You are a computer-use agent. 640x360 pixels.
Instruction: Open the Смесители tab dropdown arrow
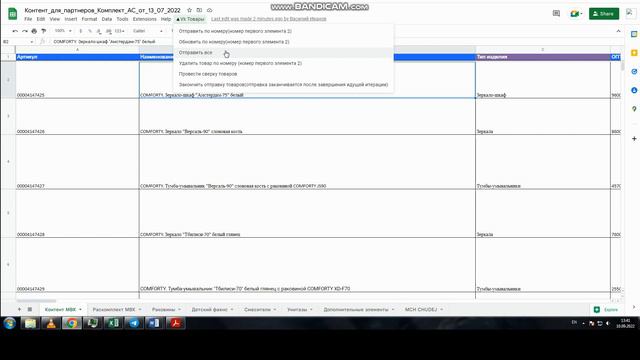pos(275,309)
